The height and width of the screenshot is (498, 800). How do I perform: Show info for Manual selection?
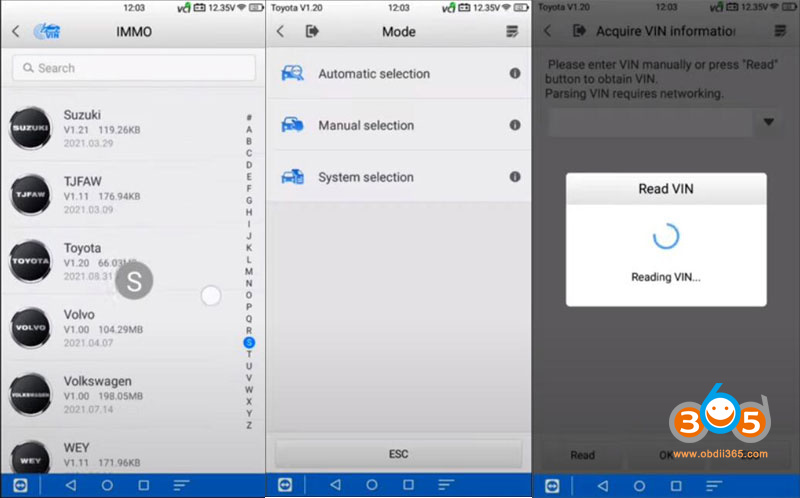point(515,125)
